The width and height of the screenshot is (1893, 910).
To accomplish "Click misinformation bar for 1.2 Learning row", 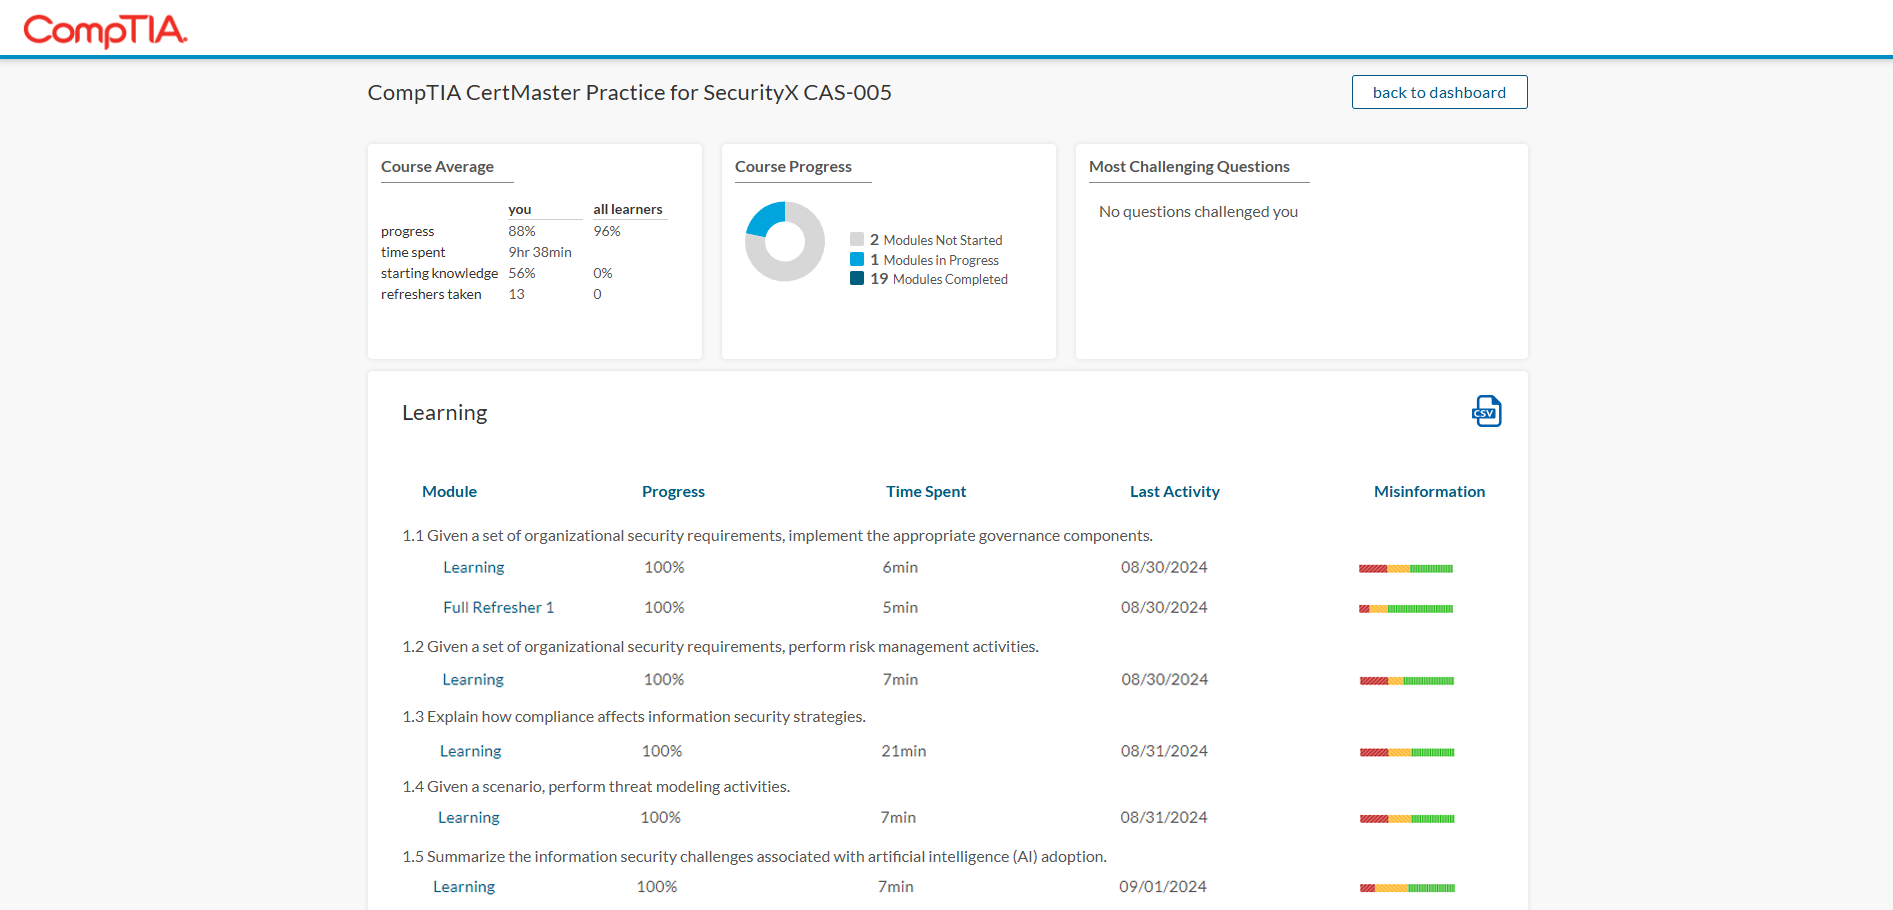I will [1407, 680].
